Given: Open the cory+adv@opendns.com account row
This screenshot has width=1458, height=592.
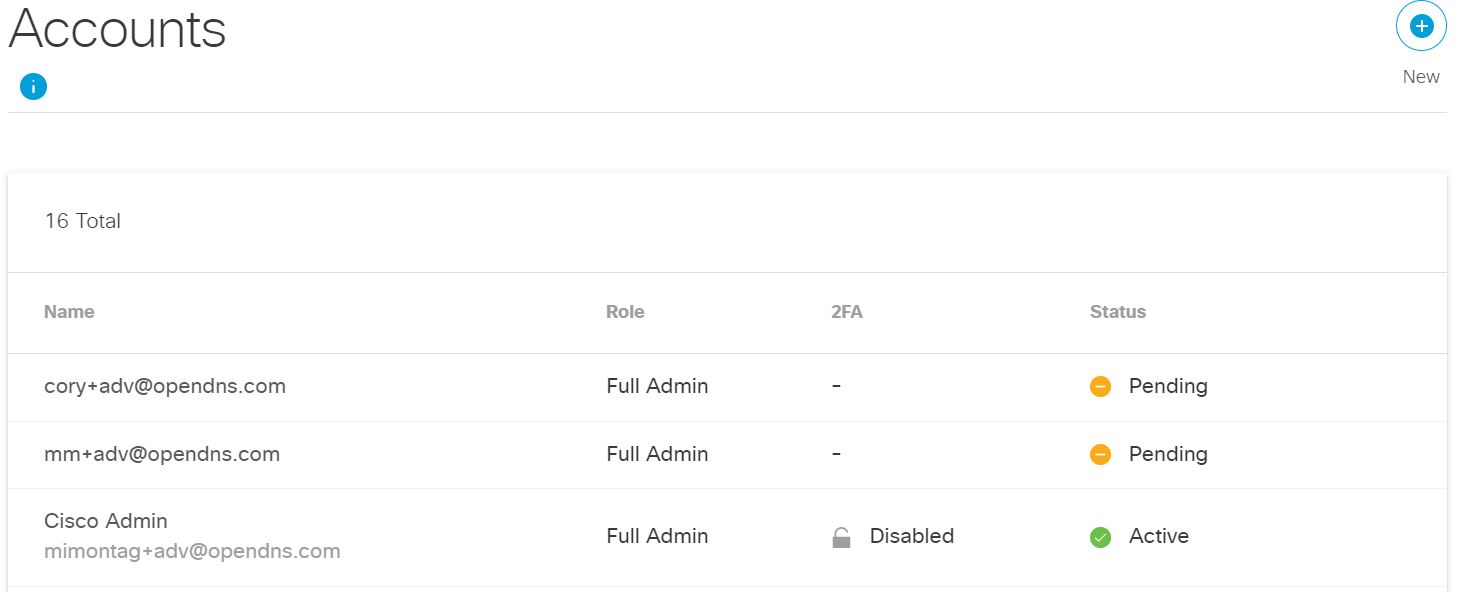Looking at the screenshot, I should click(x=727, y=387).
